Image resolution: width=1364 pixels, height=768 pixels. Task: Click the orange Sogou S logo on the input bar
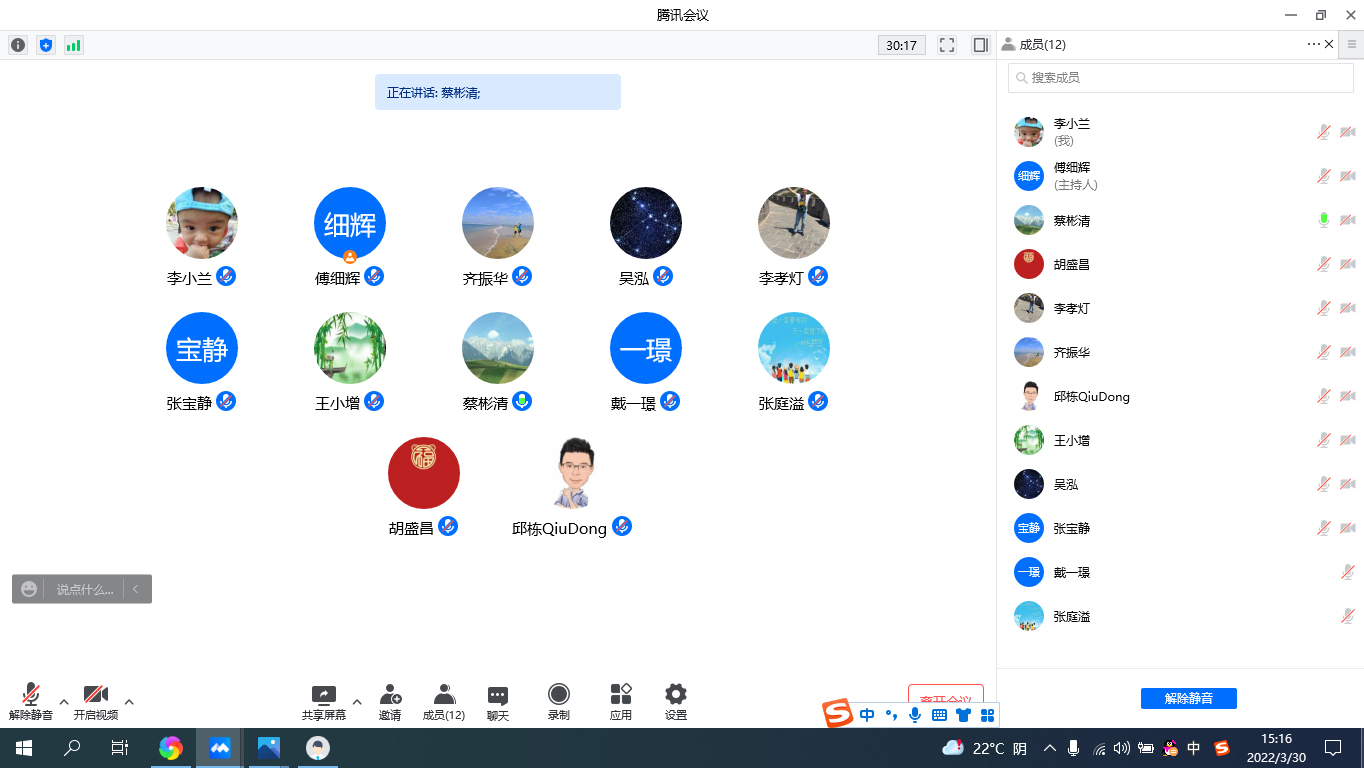pyautogui.click(x=838, y=714)
